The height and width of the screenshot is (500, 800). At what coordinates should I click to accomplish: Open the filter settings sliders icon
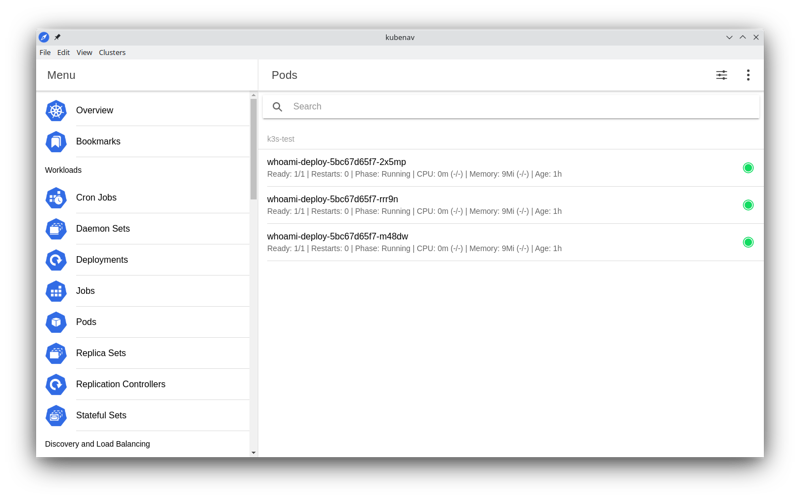(x=721, y=76)
